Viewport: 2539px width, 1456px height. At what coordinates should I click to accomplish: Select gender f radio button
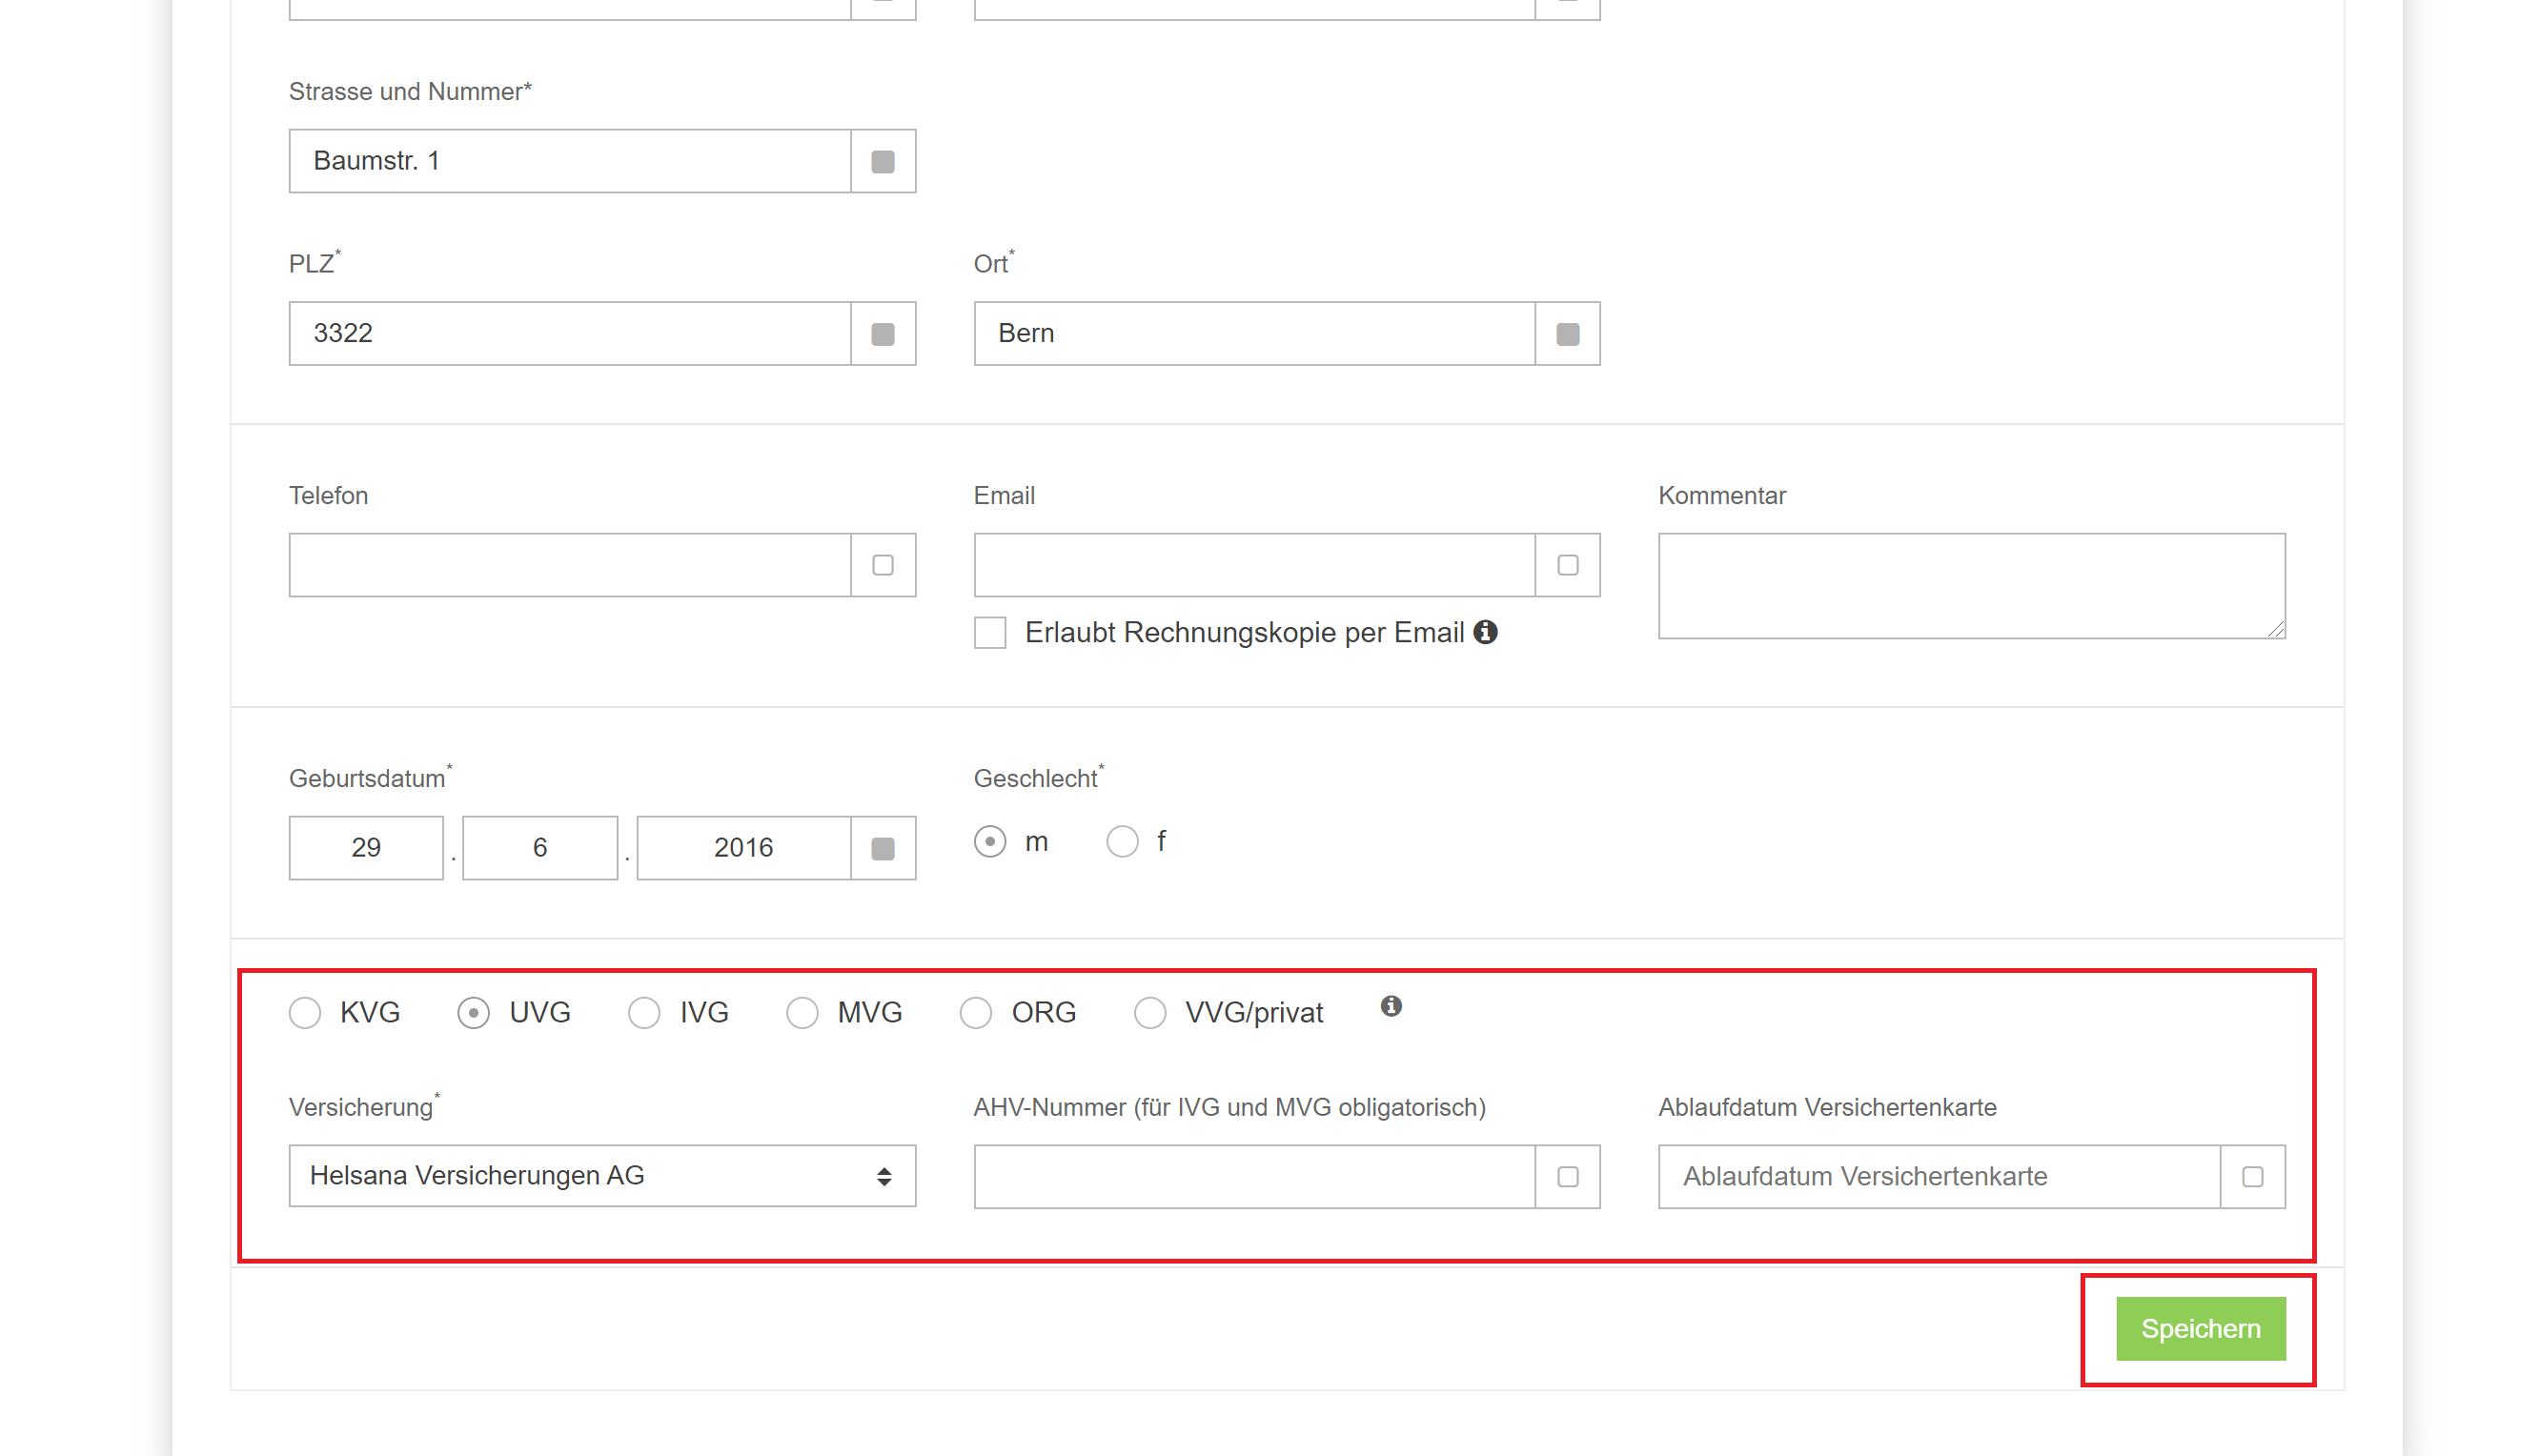click(x=1122, y=841)
